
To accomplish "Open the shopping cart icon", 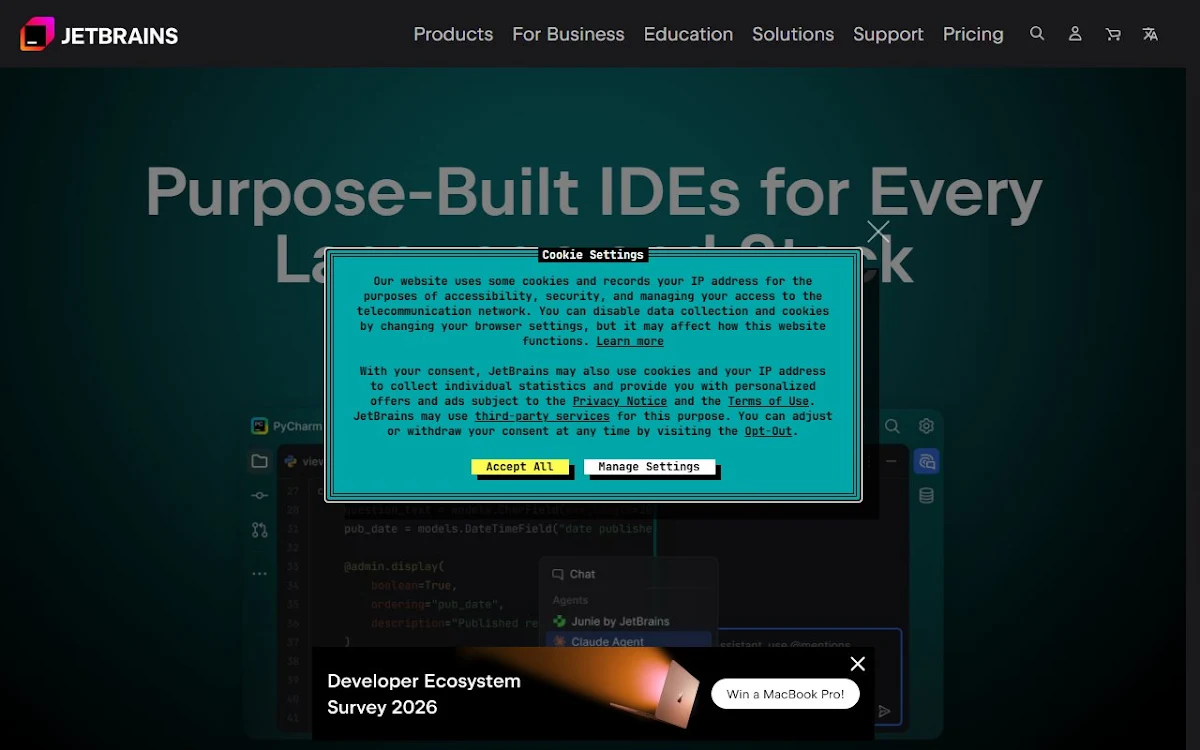I will point(1113,34).
